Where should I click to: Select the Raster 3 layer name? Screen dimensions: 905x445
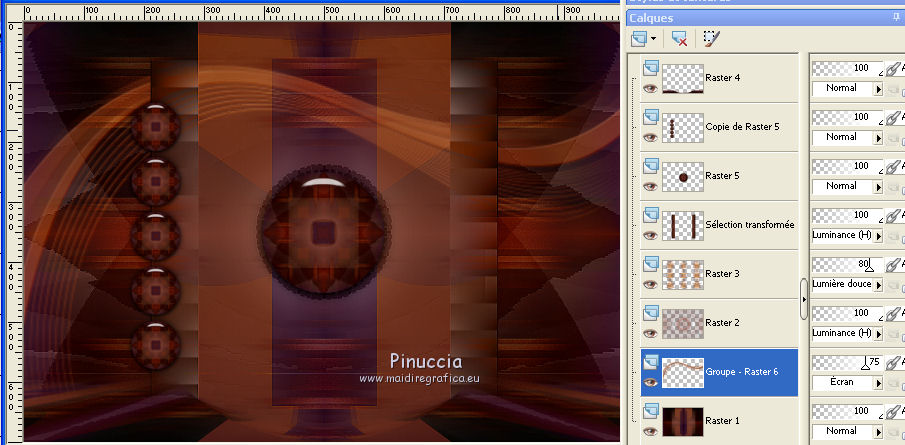pos(722,274)
